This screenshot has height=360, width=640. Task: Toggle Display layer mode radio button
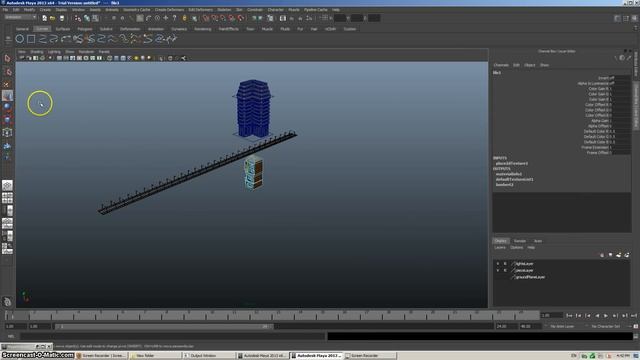pos(501,241)
